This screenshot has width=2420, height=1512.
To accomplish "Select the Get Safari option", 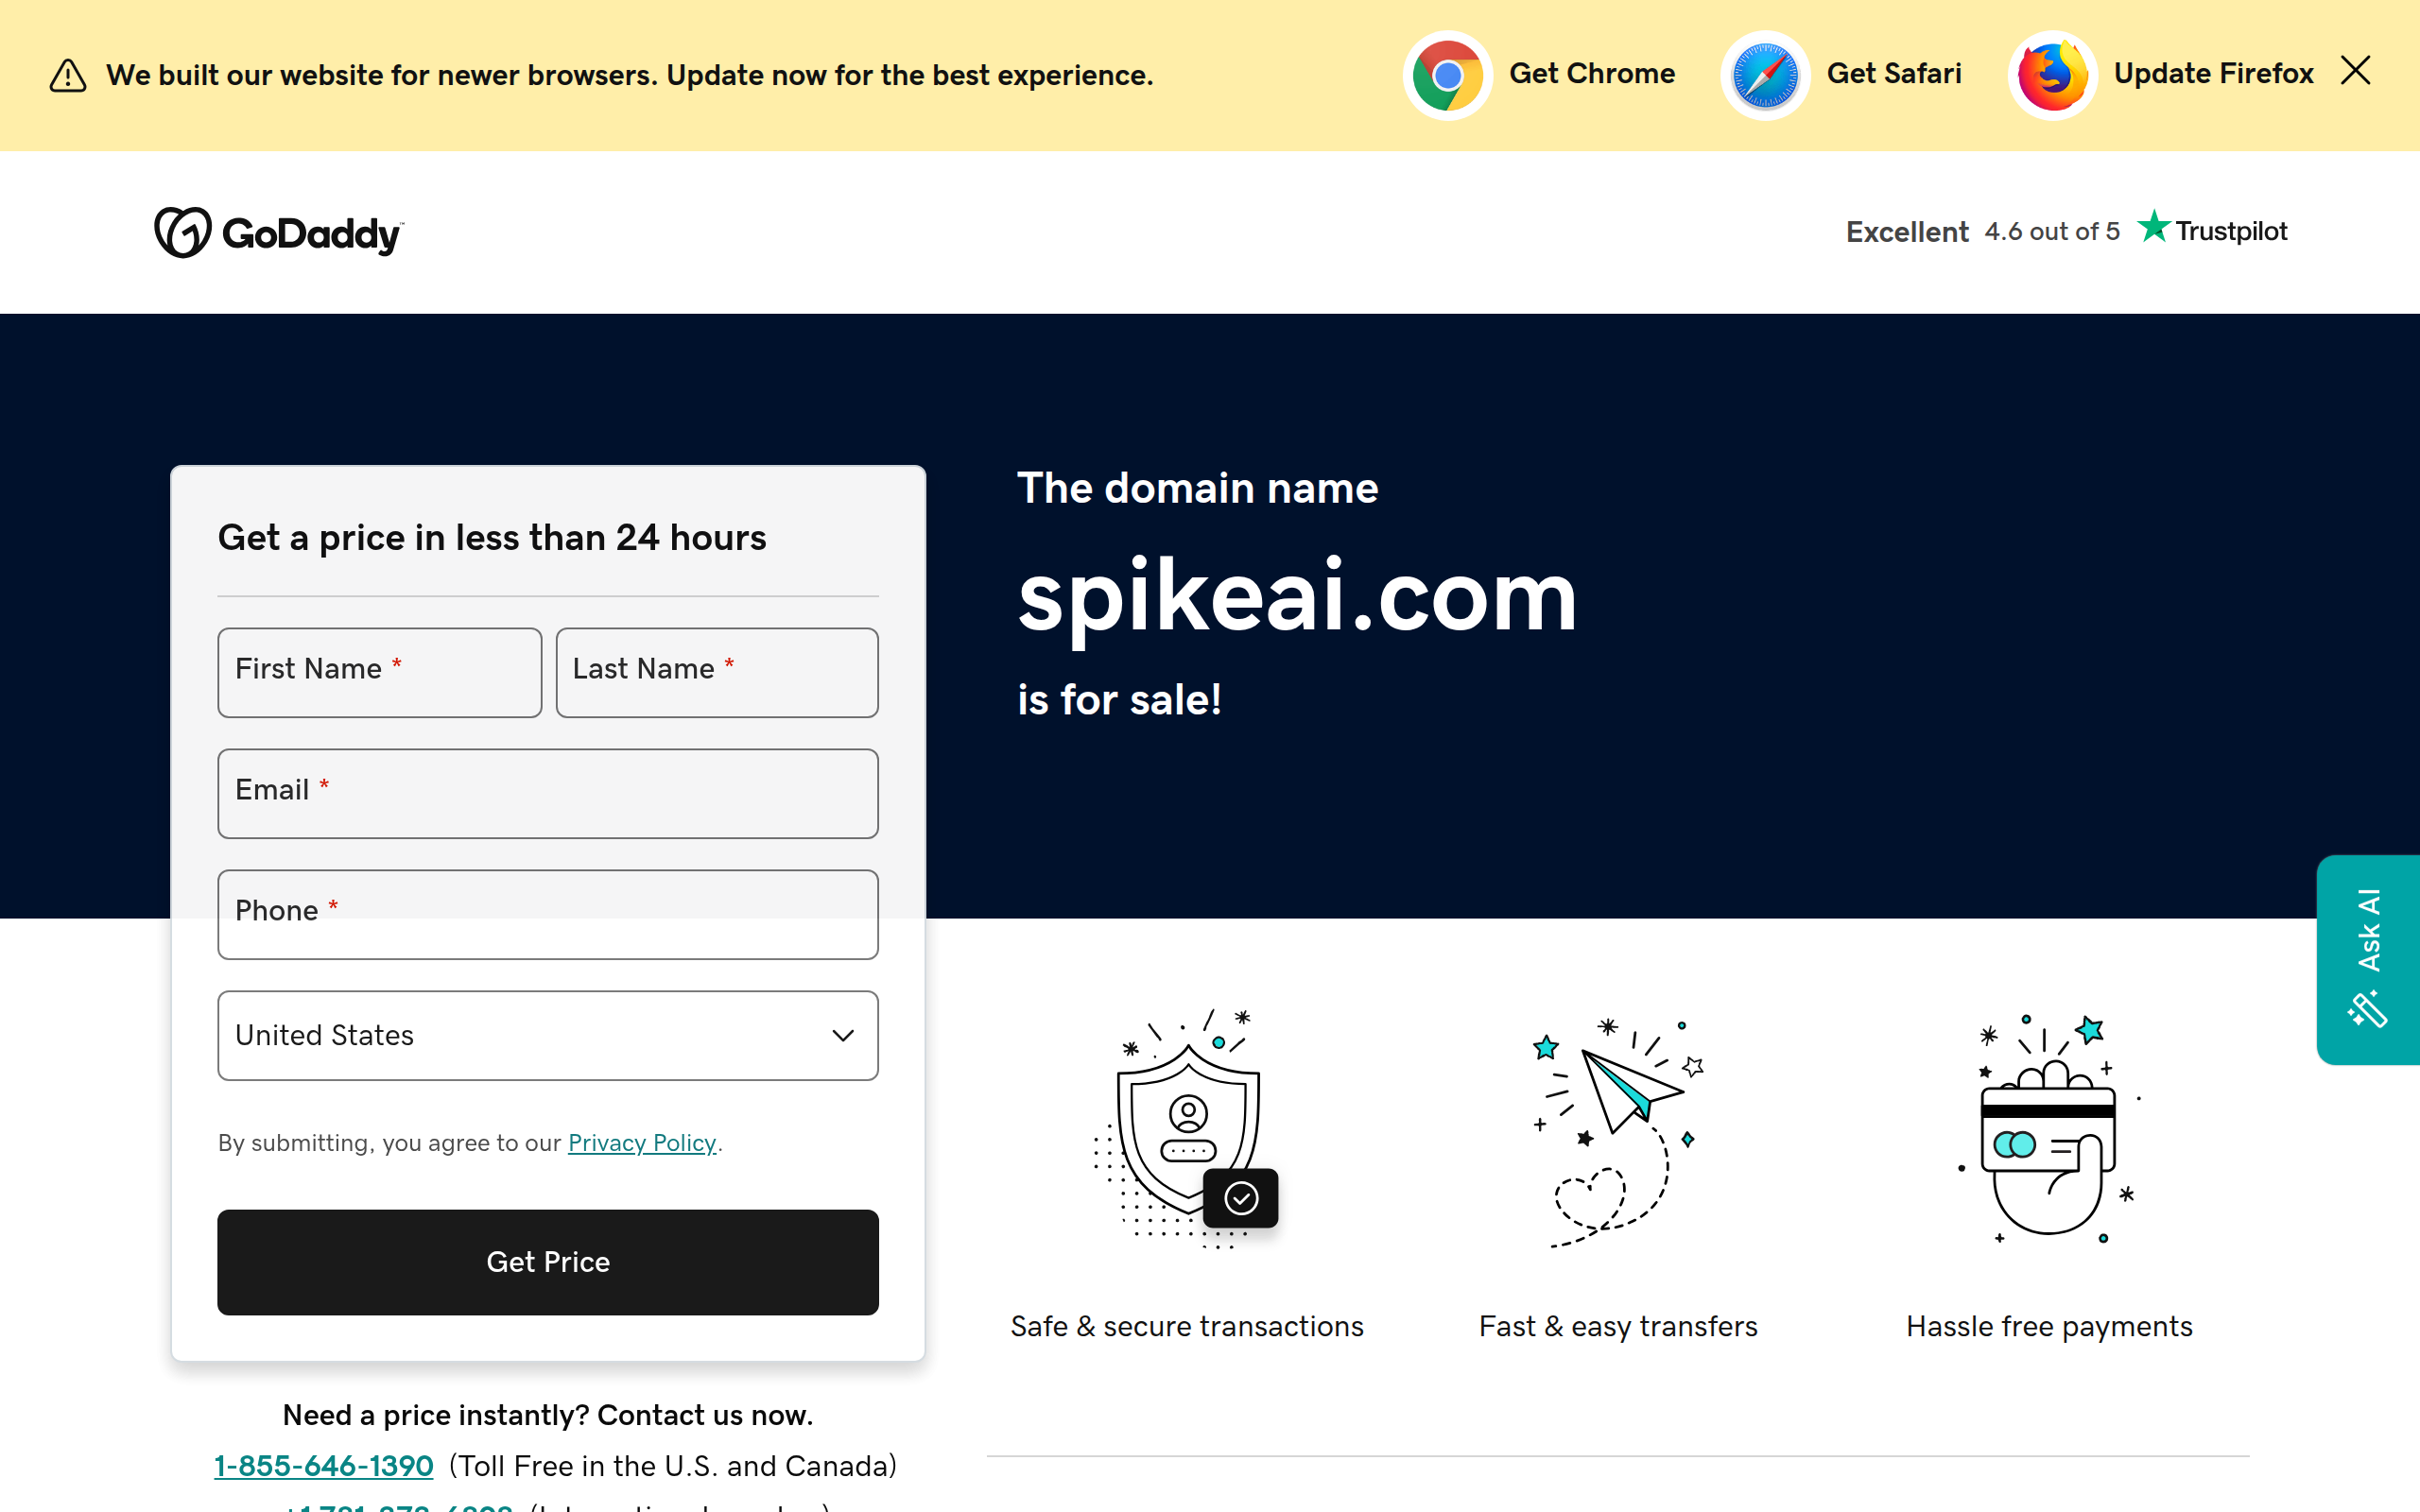I will [1895, 74].
